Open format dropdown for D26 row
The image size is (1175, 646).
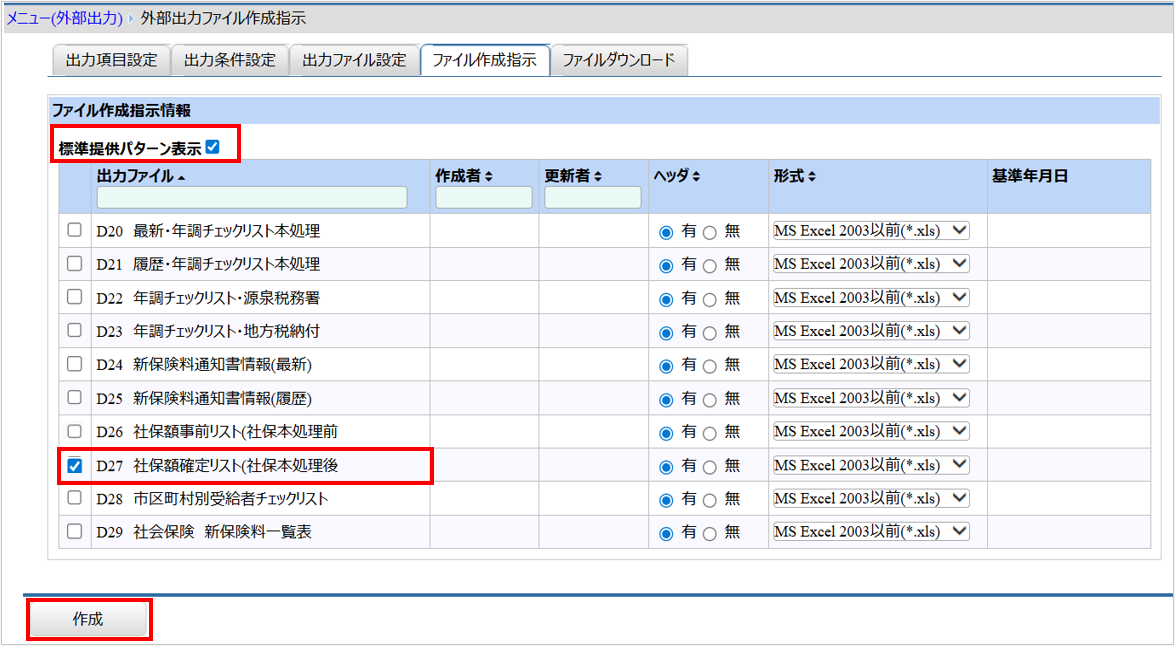pos(871,431)
